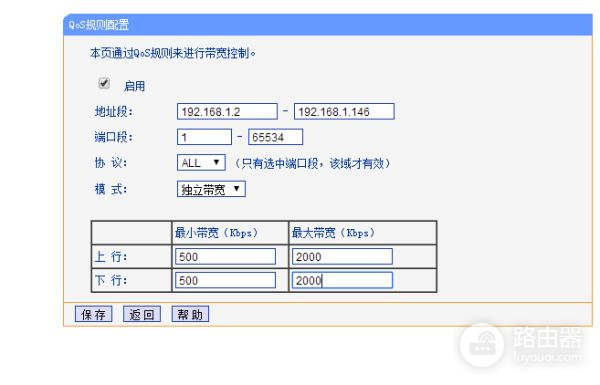The width and height of the screenshot is (600, 385).
Task: Click the 最小带宽 (Kbps) column header
Action: 216,233
